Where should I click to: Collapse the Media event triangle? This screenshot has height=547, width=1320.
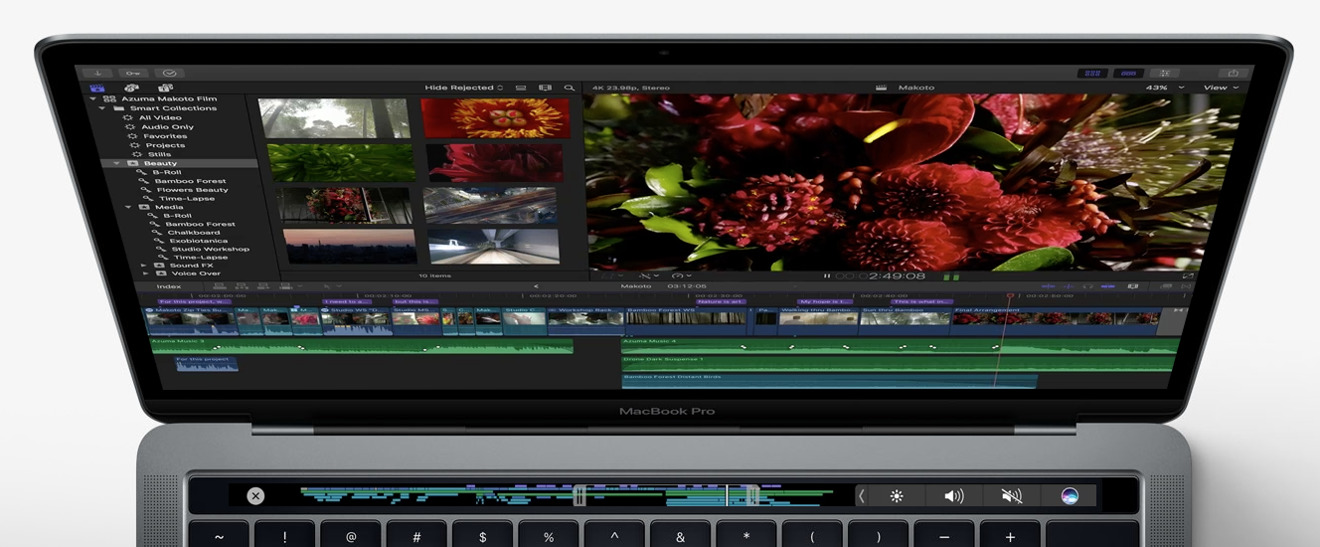[x=129, y=207]
